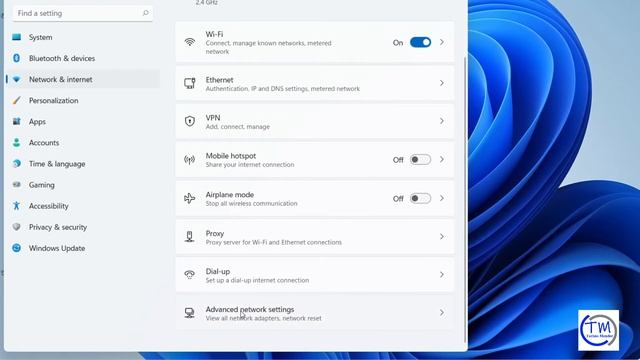Click the Wi-Fi signal icon
The image size is (640, 360).
point(189,42)
